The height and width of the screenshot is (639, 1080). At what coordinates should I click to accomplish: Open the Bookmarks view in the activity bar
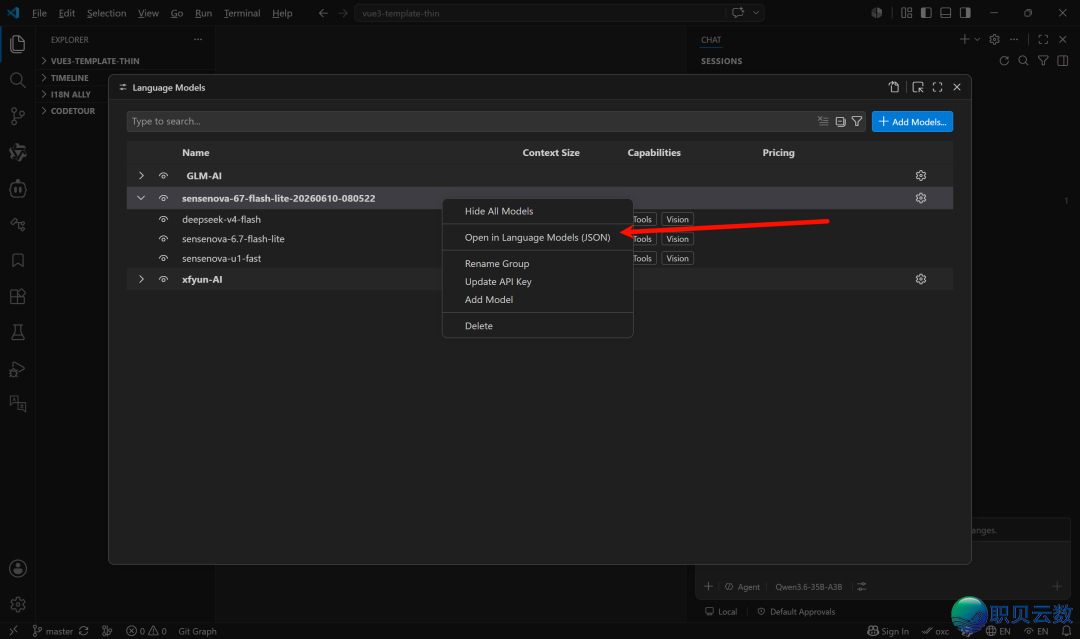coord(18,260)
